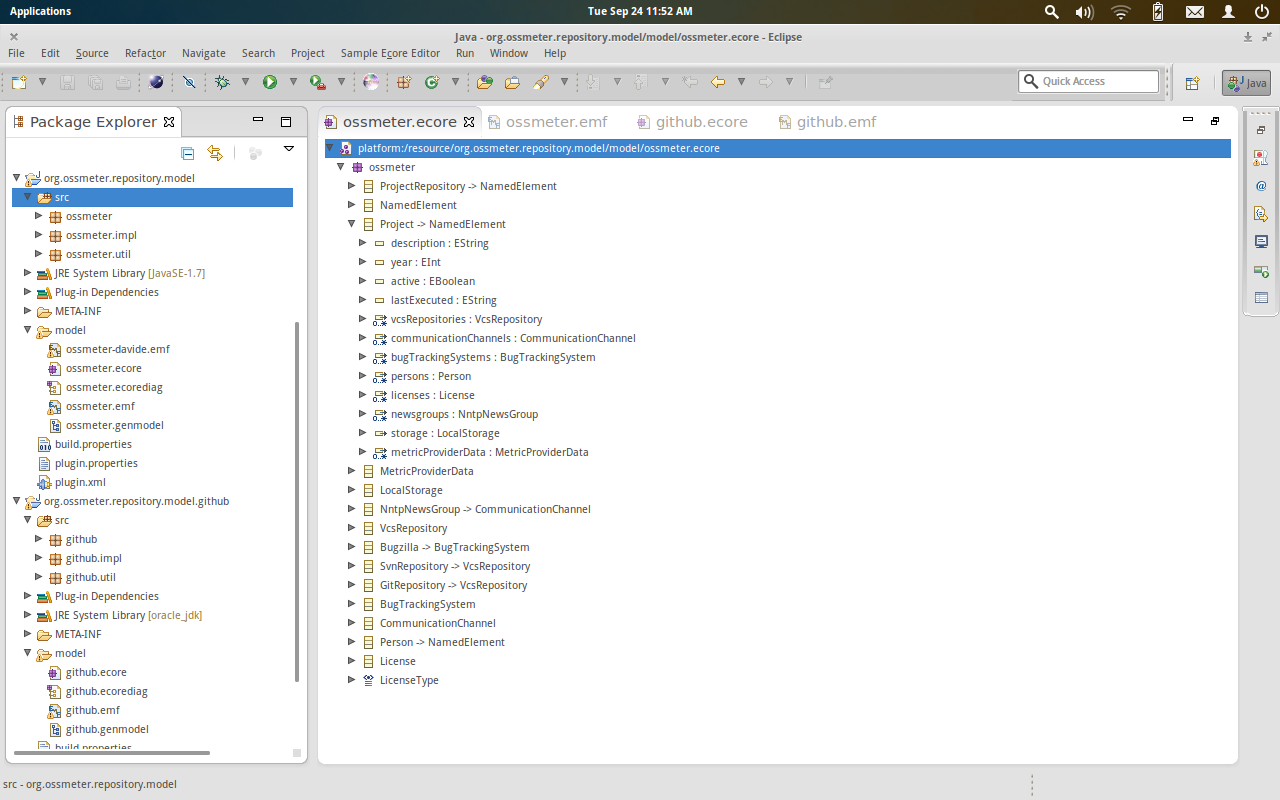This screenshot has width=1280, height=800.
Task: Click the Open Task folder icon
Action: [512, 82]
